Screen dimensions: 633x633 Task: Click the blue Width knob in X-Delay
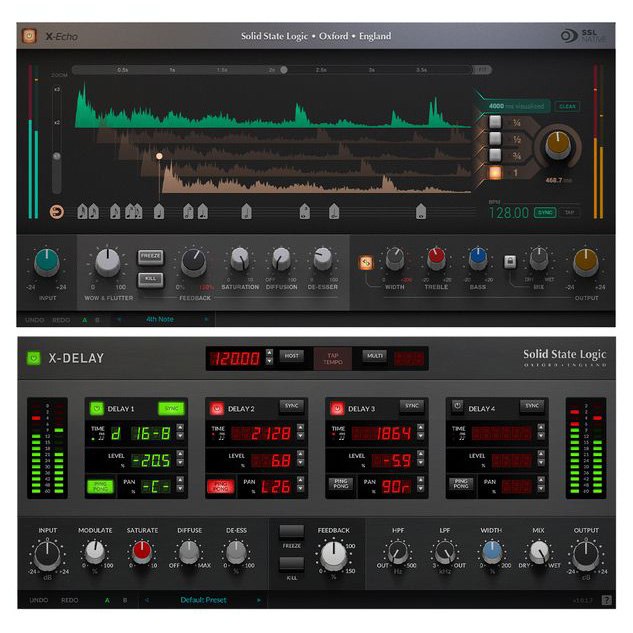pos(492,552)
